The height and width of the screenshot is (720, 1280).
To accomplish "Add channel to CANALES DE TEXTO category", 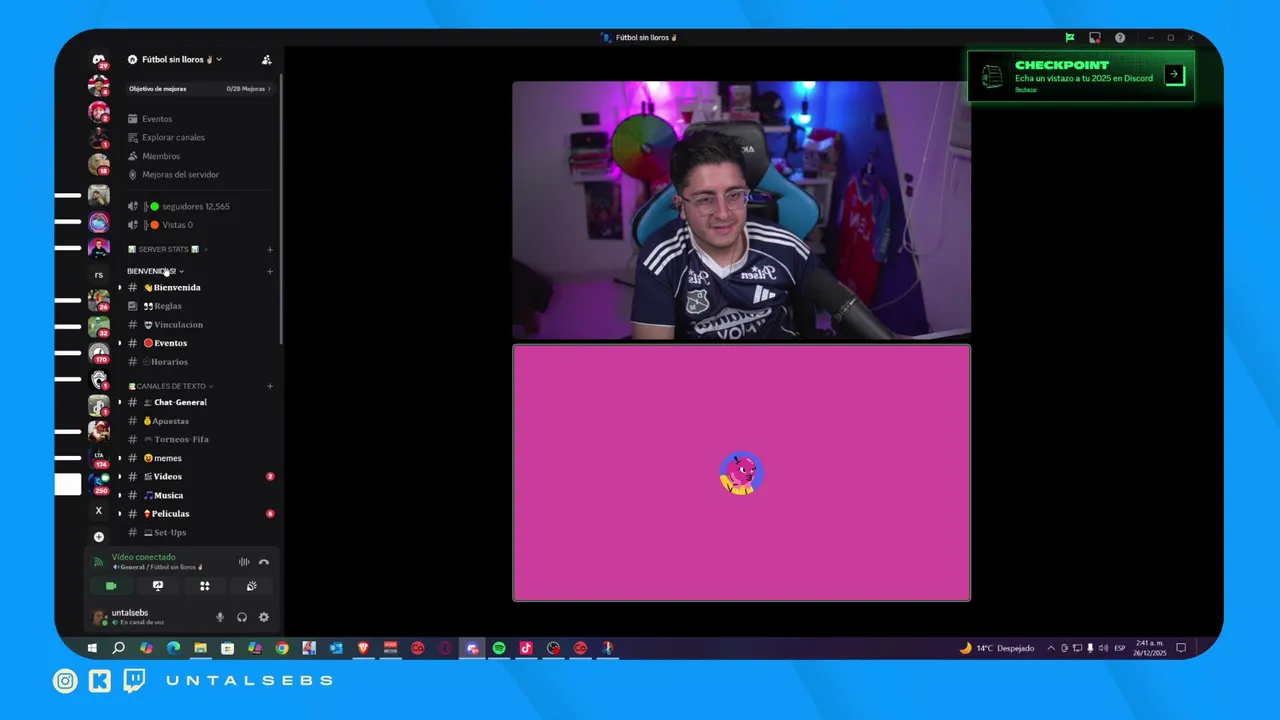I will tap(270, 386).
